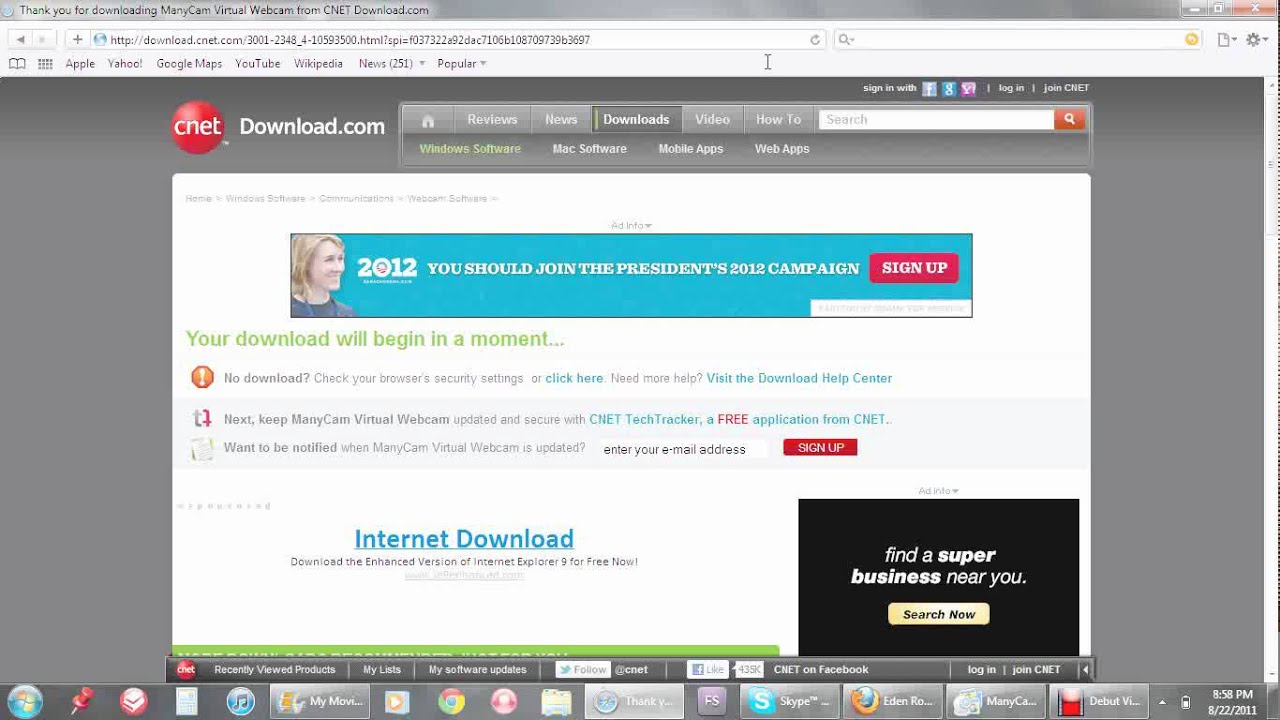Open the Apple bookmark
The image size is (1280, 720).
(80, 63)
